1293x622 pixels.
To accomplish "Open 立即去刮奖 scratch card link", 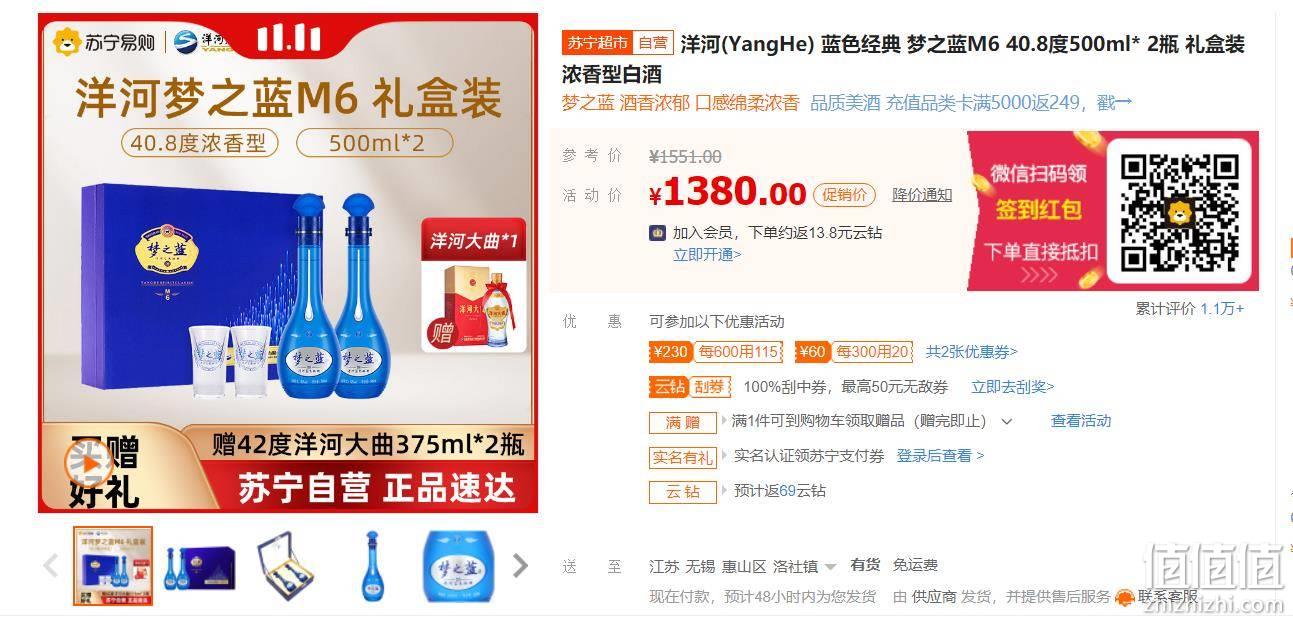I will tap(1013, 387).
